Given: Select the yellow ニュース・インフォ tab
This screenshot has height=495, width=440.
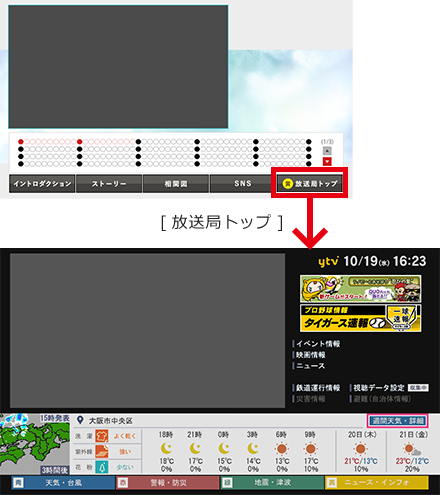Looking at the screenshot, I should pyautogui.click(x=377, y=482).
